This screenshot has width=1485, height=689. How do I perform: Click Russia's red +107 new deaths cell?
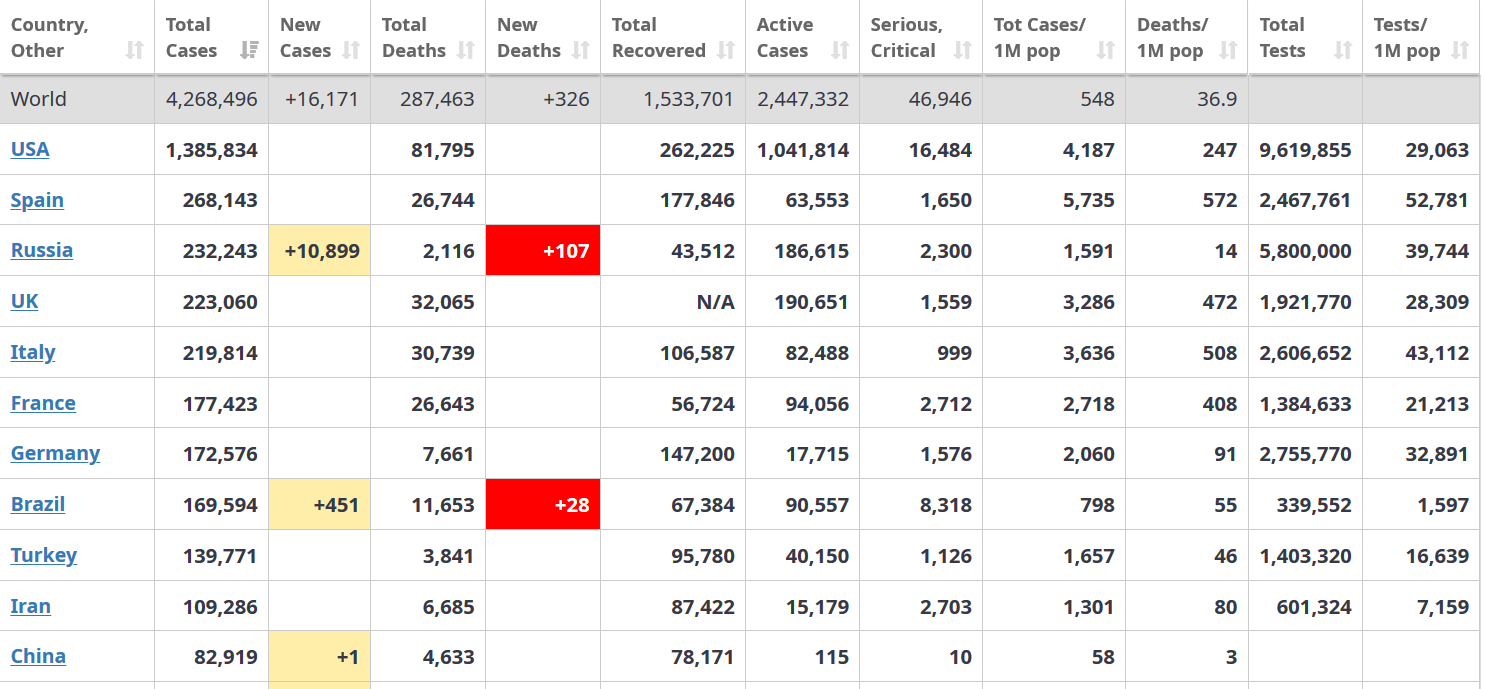tap(543, 250)
